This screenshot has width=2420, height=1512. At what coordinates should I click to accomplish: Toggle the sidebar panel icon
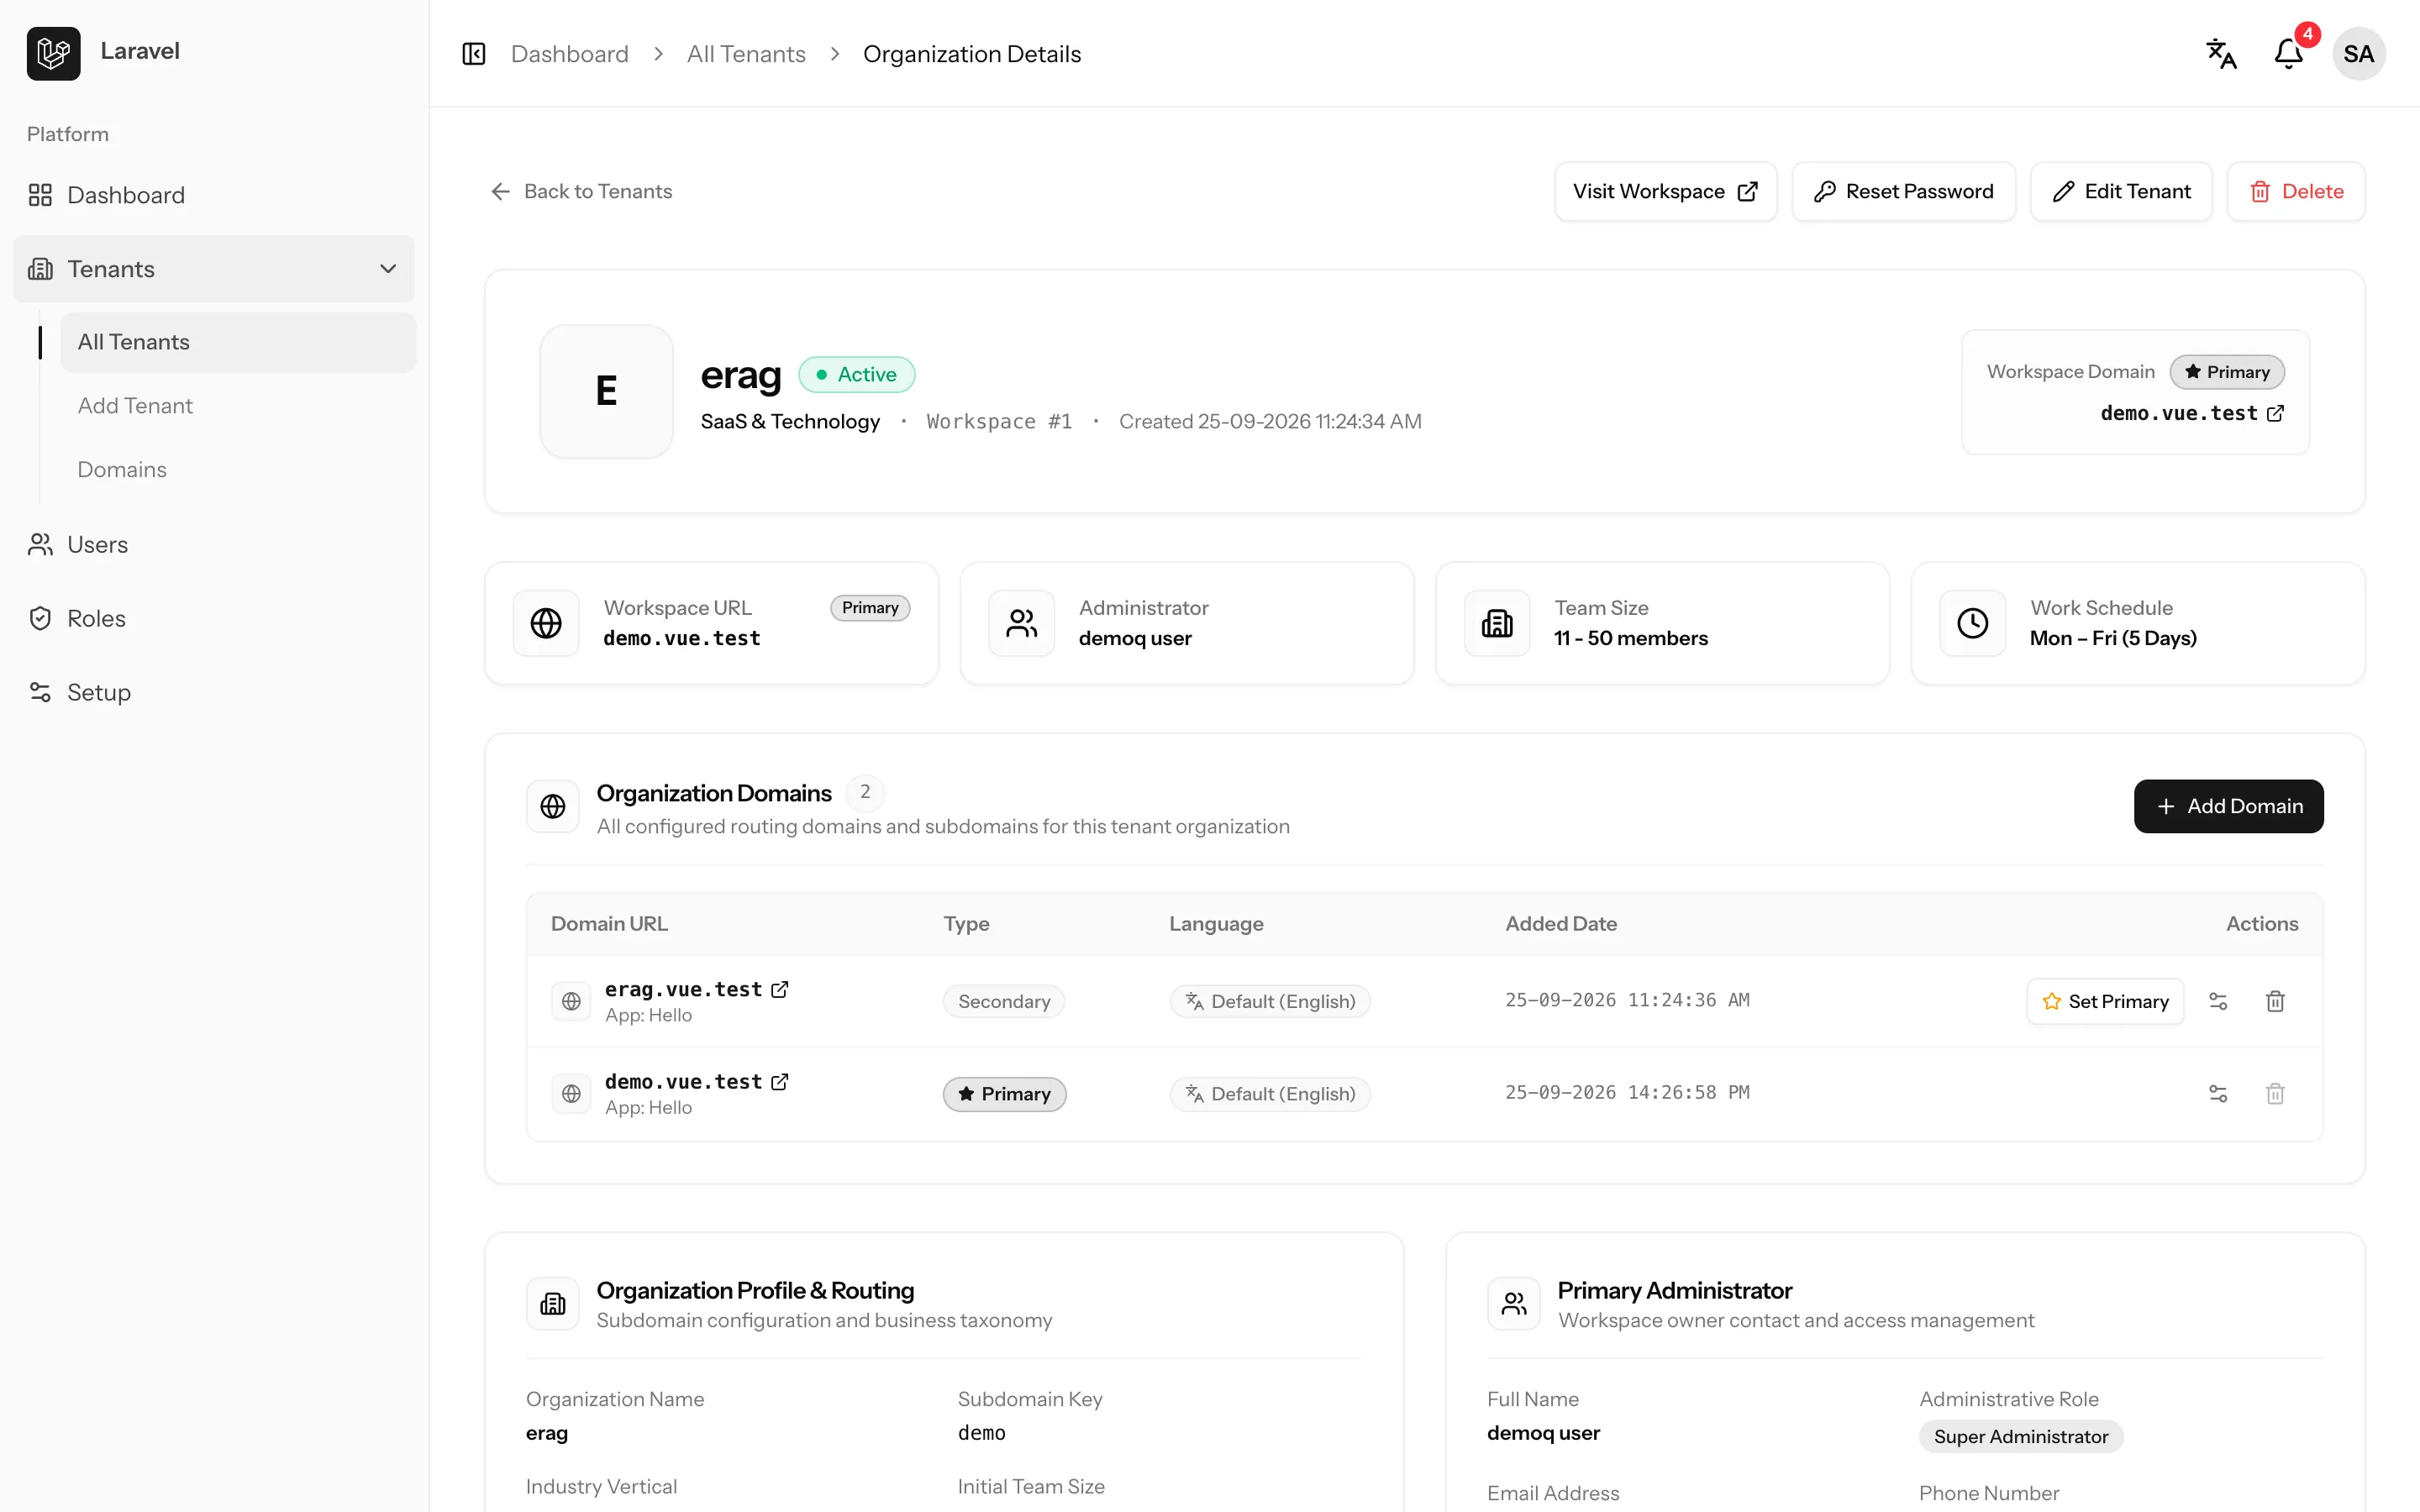click(474, 54)
